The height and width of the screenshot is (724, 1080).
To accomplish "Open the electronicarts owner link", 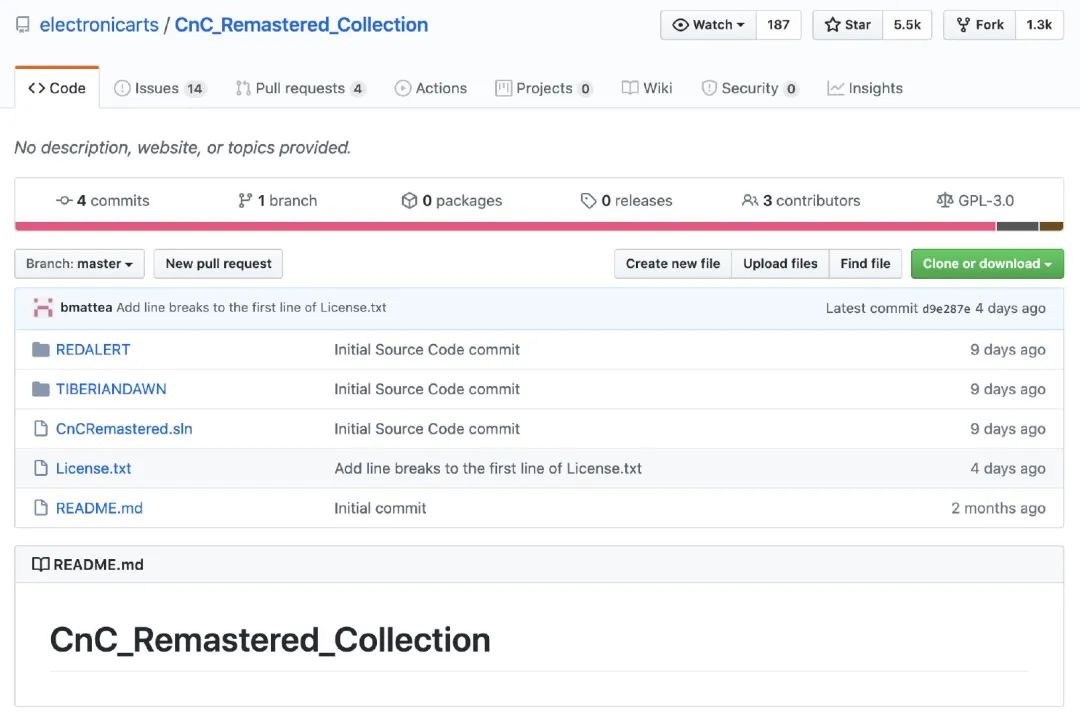I will pos(99,25).
